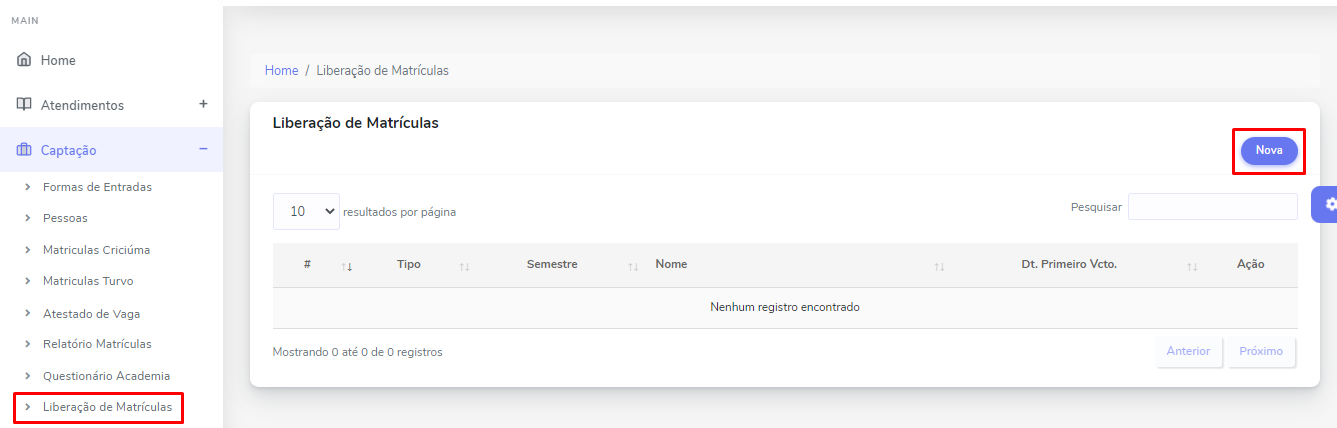Click the Atendimentos book icon
Viewport: 1337px width, 428px height.
pyautogui.click(x=25, y=105)
